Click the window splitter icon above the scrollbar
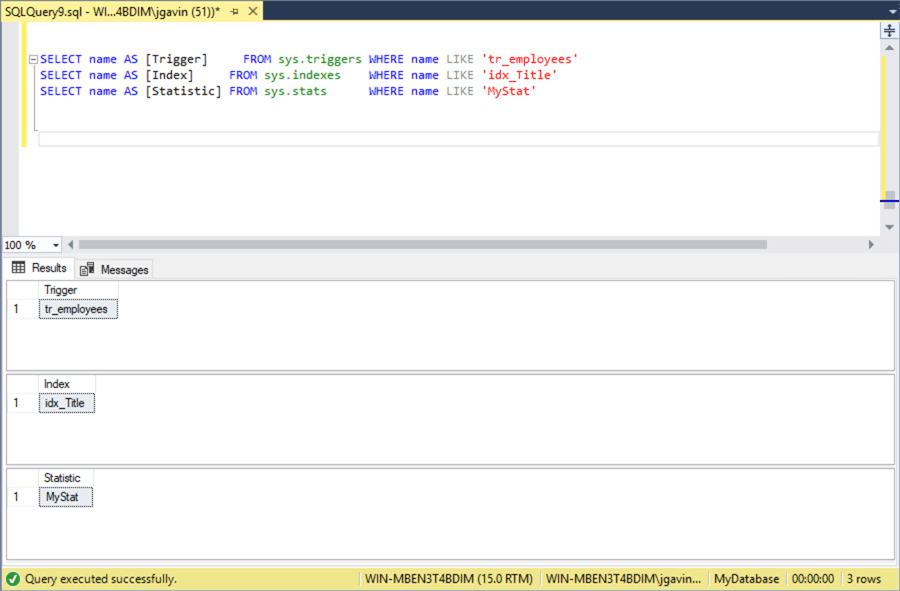The width and height of the screenshot is (900, 591). (889, 31)
